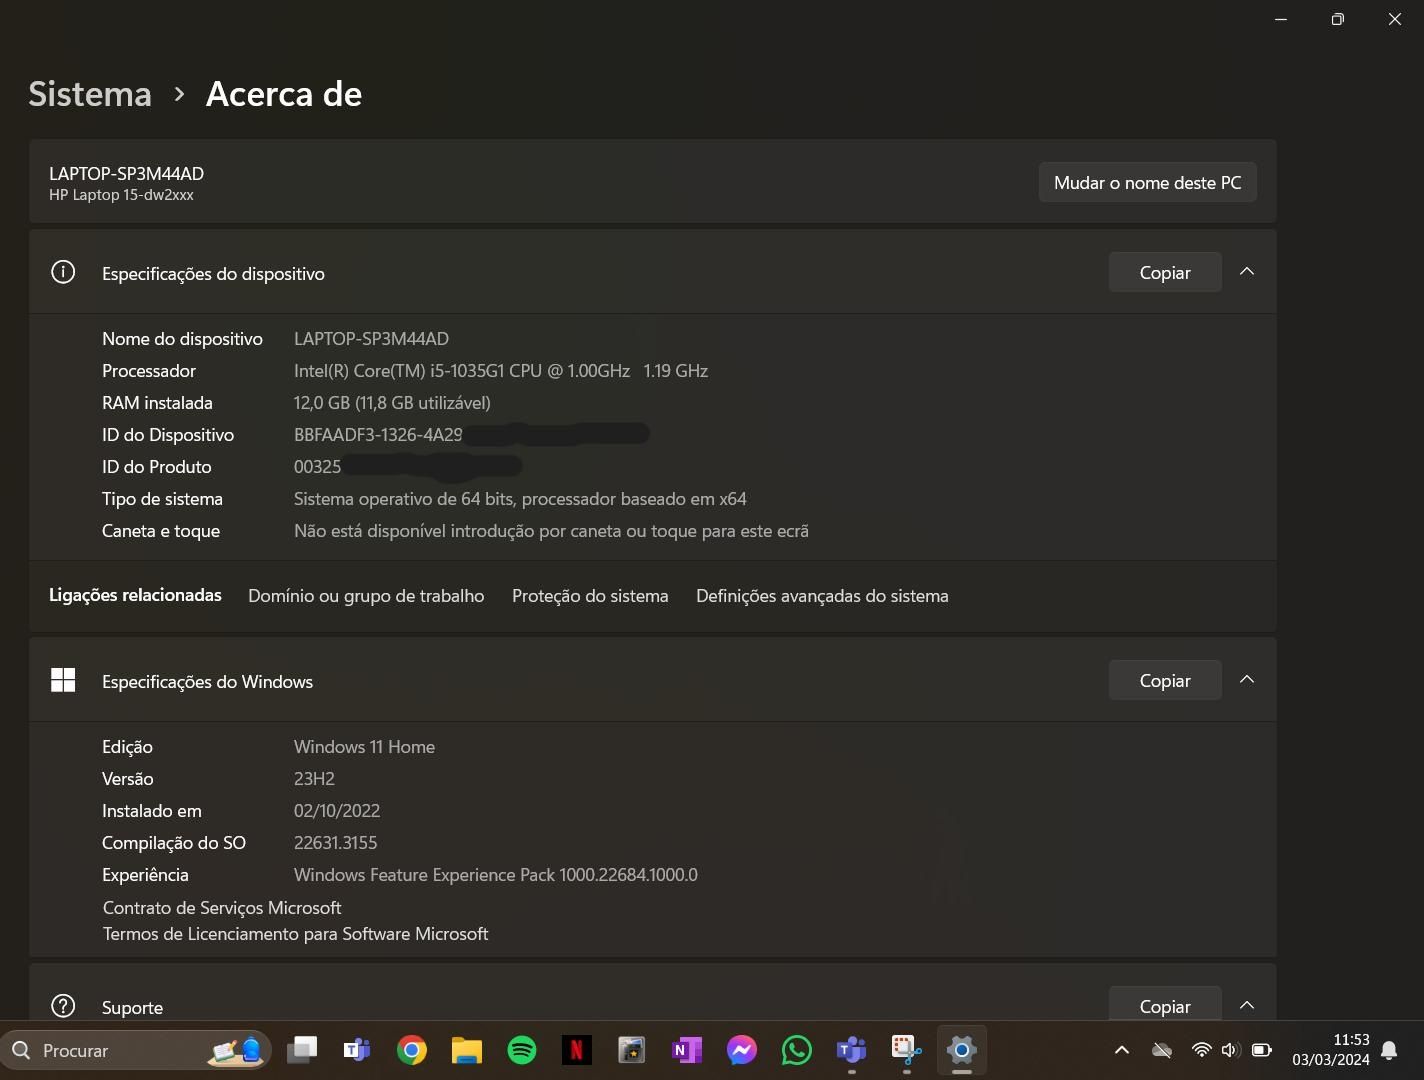This screenshot has width=1424, height=1080.
Task: Close the Settings window
Action: (x=1395, y=19)
